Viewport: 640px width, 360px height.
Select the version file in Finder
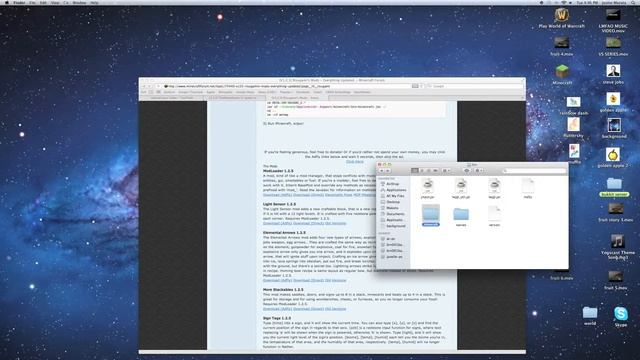[x=494, y=214]
